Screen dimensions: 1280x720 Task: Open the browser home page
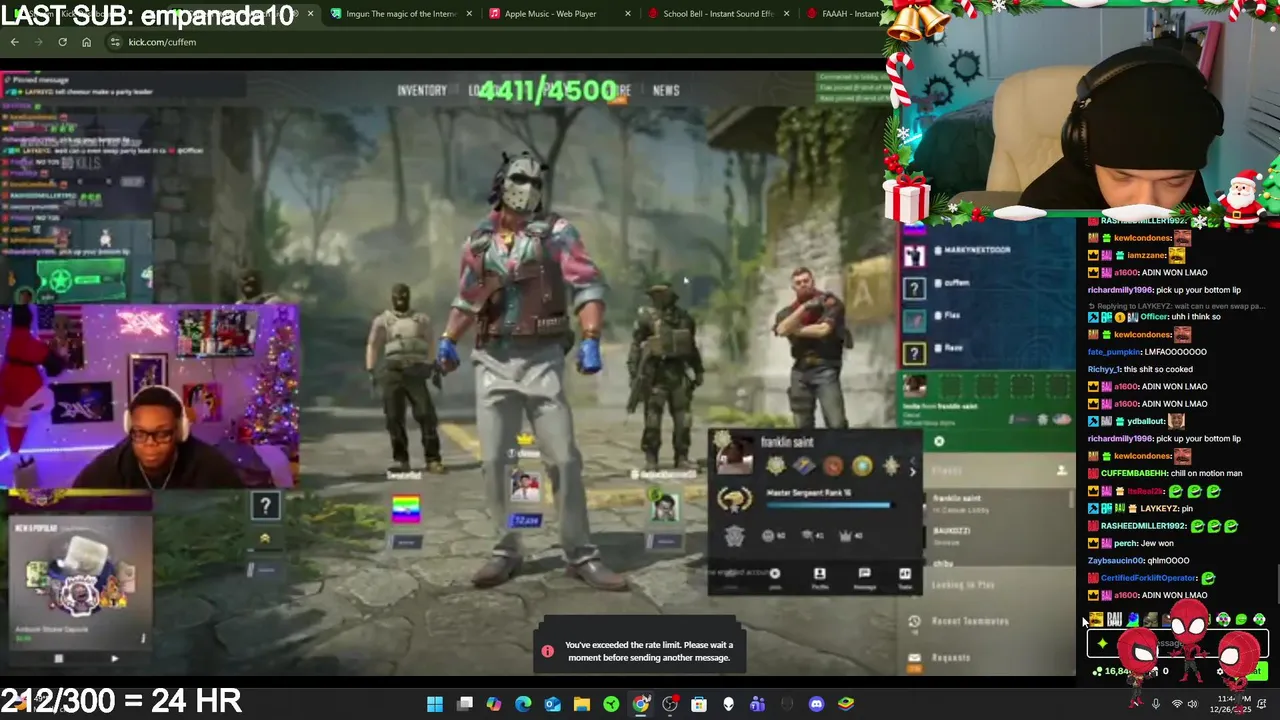pos(86,42)
